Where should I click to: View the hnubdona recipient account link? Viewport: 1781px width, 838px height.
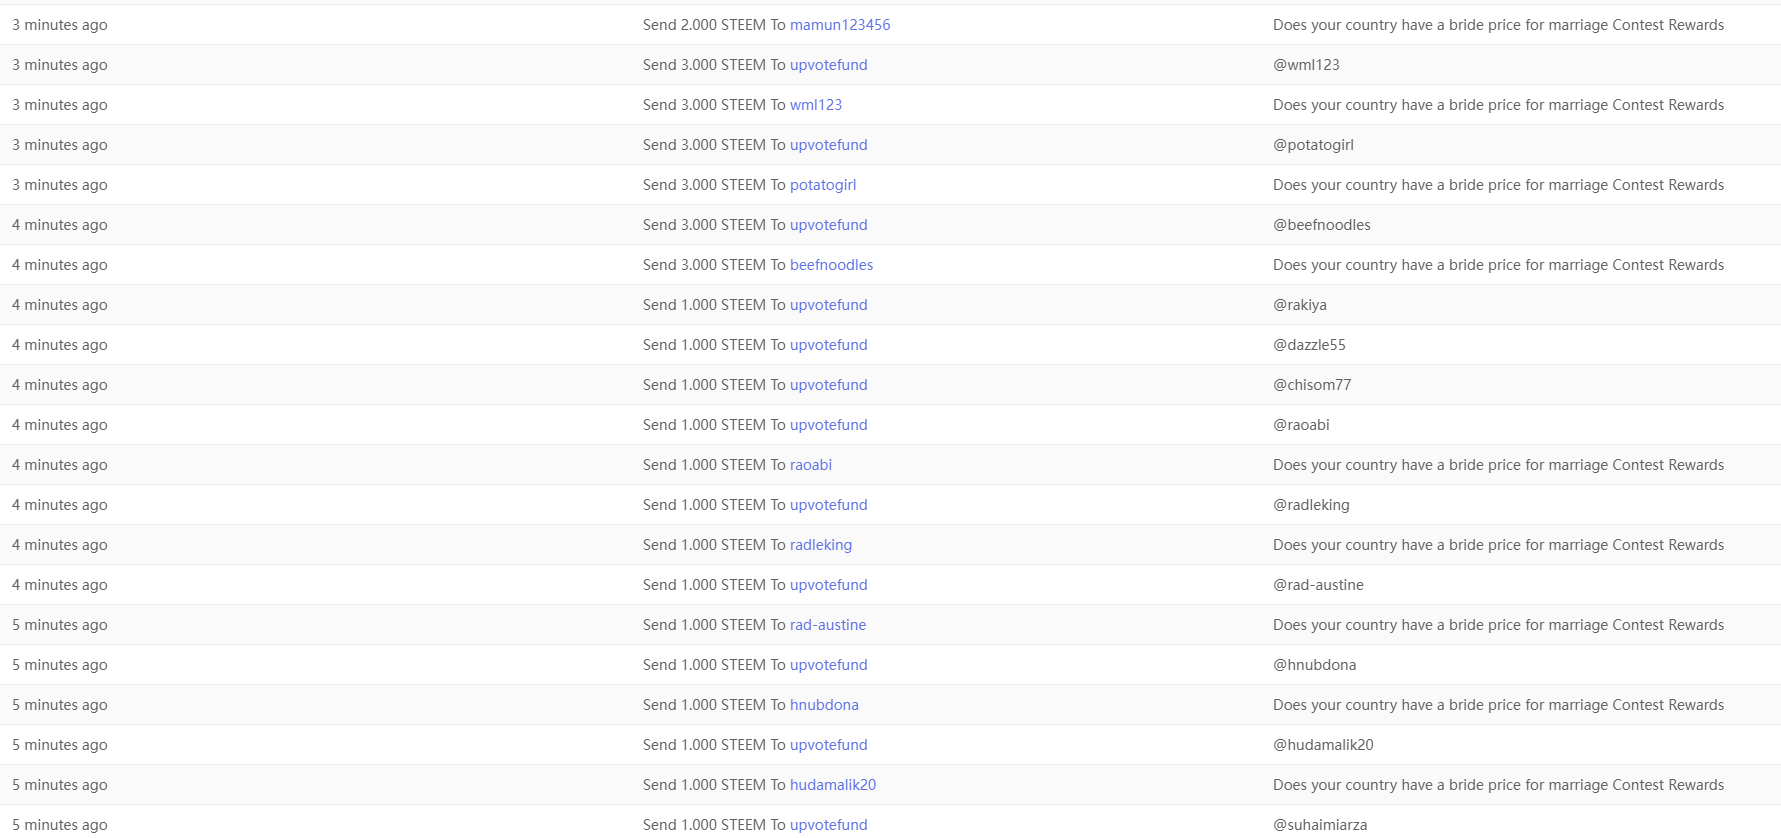pos(824,705)
